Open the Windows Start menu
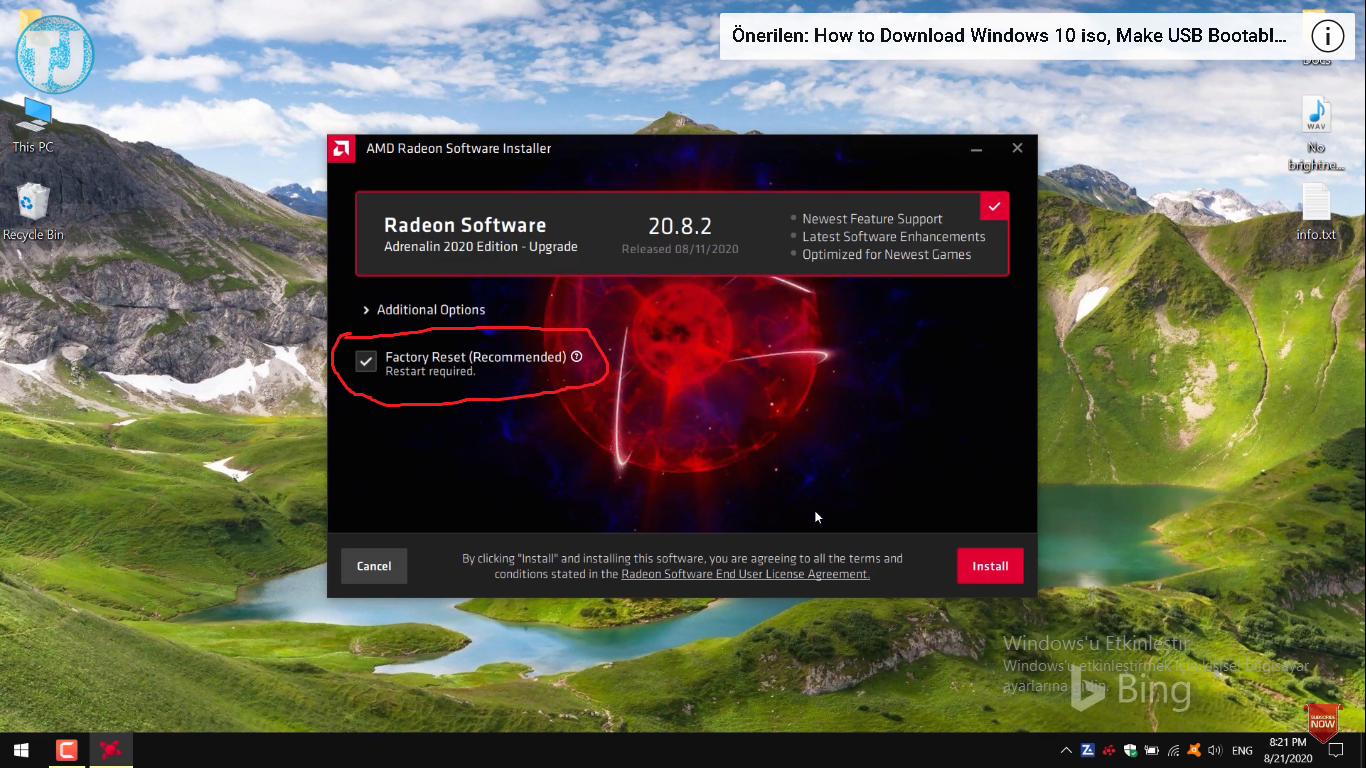The image size is (1366, 768). click(21, 750)
